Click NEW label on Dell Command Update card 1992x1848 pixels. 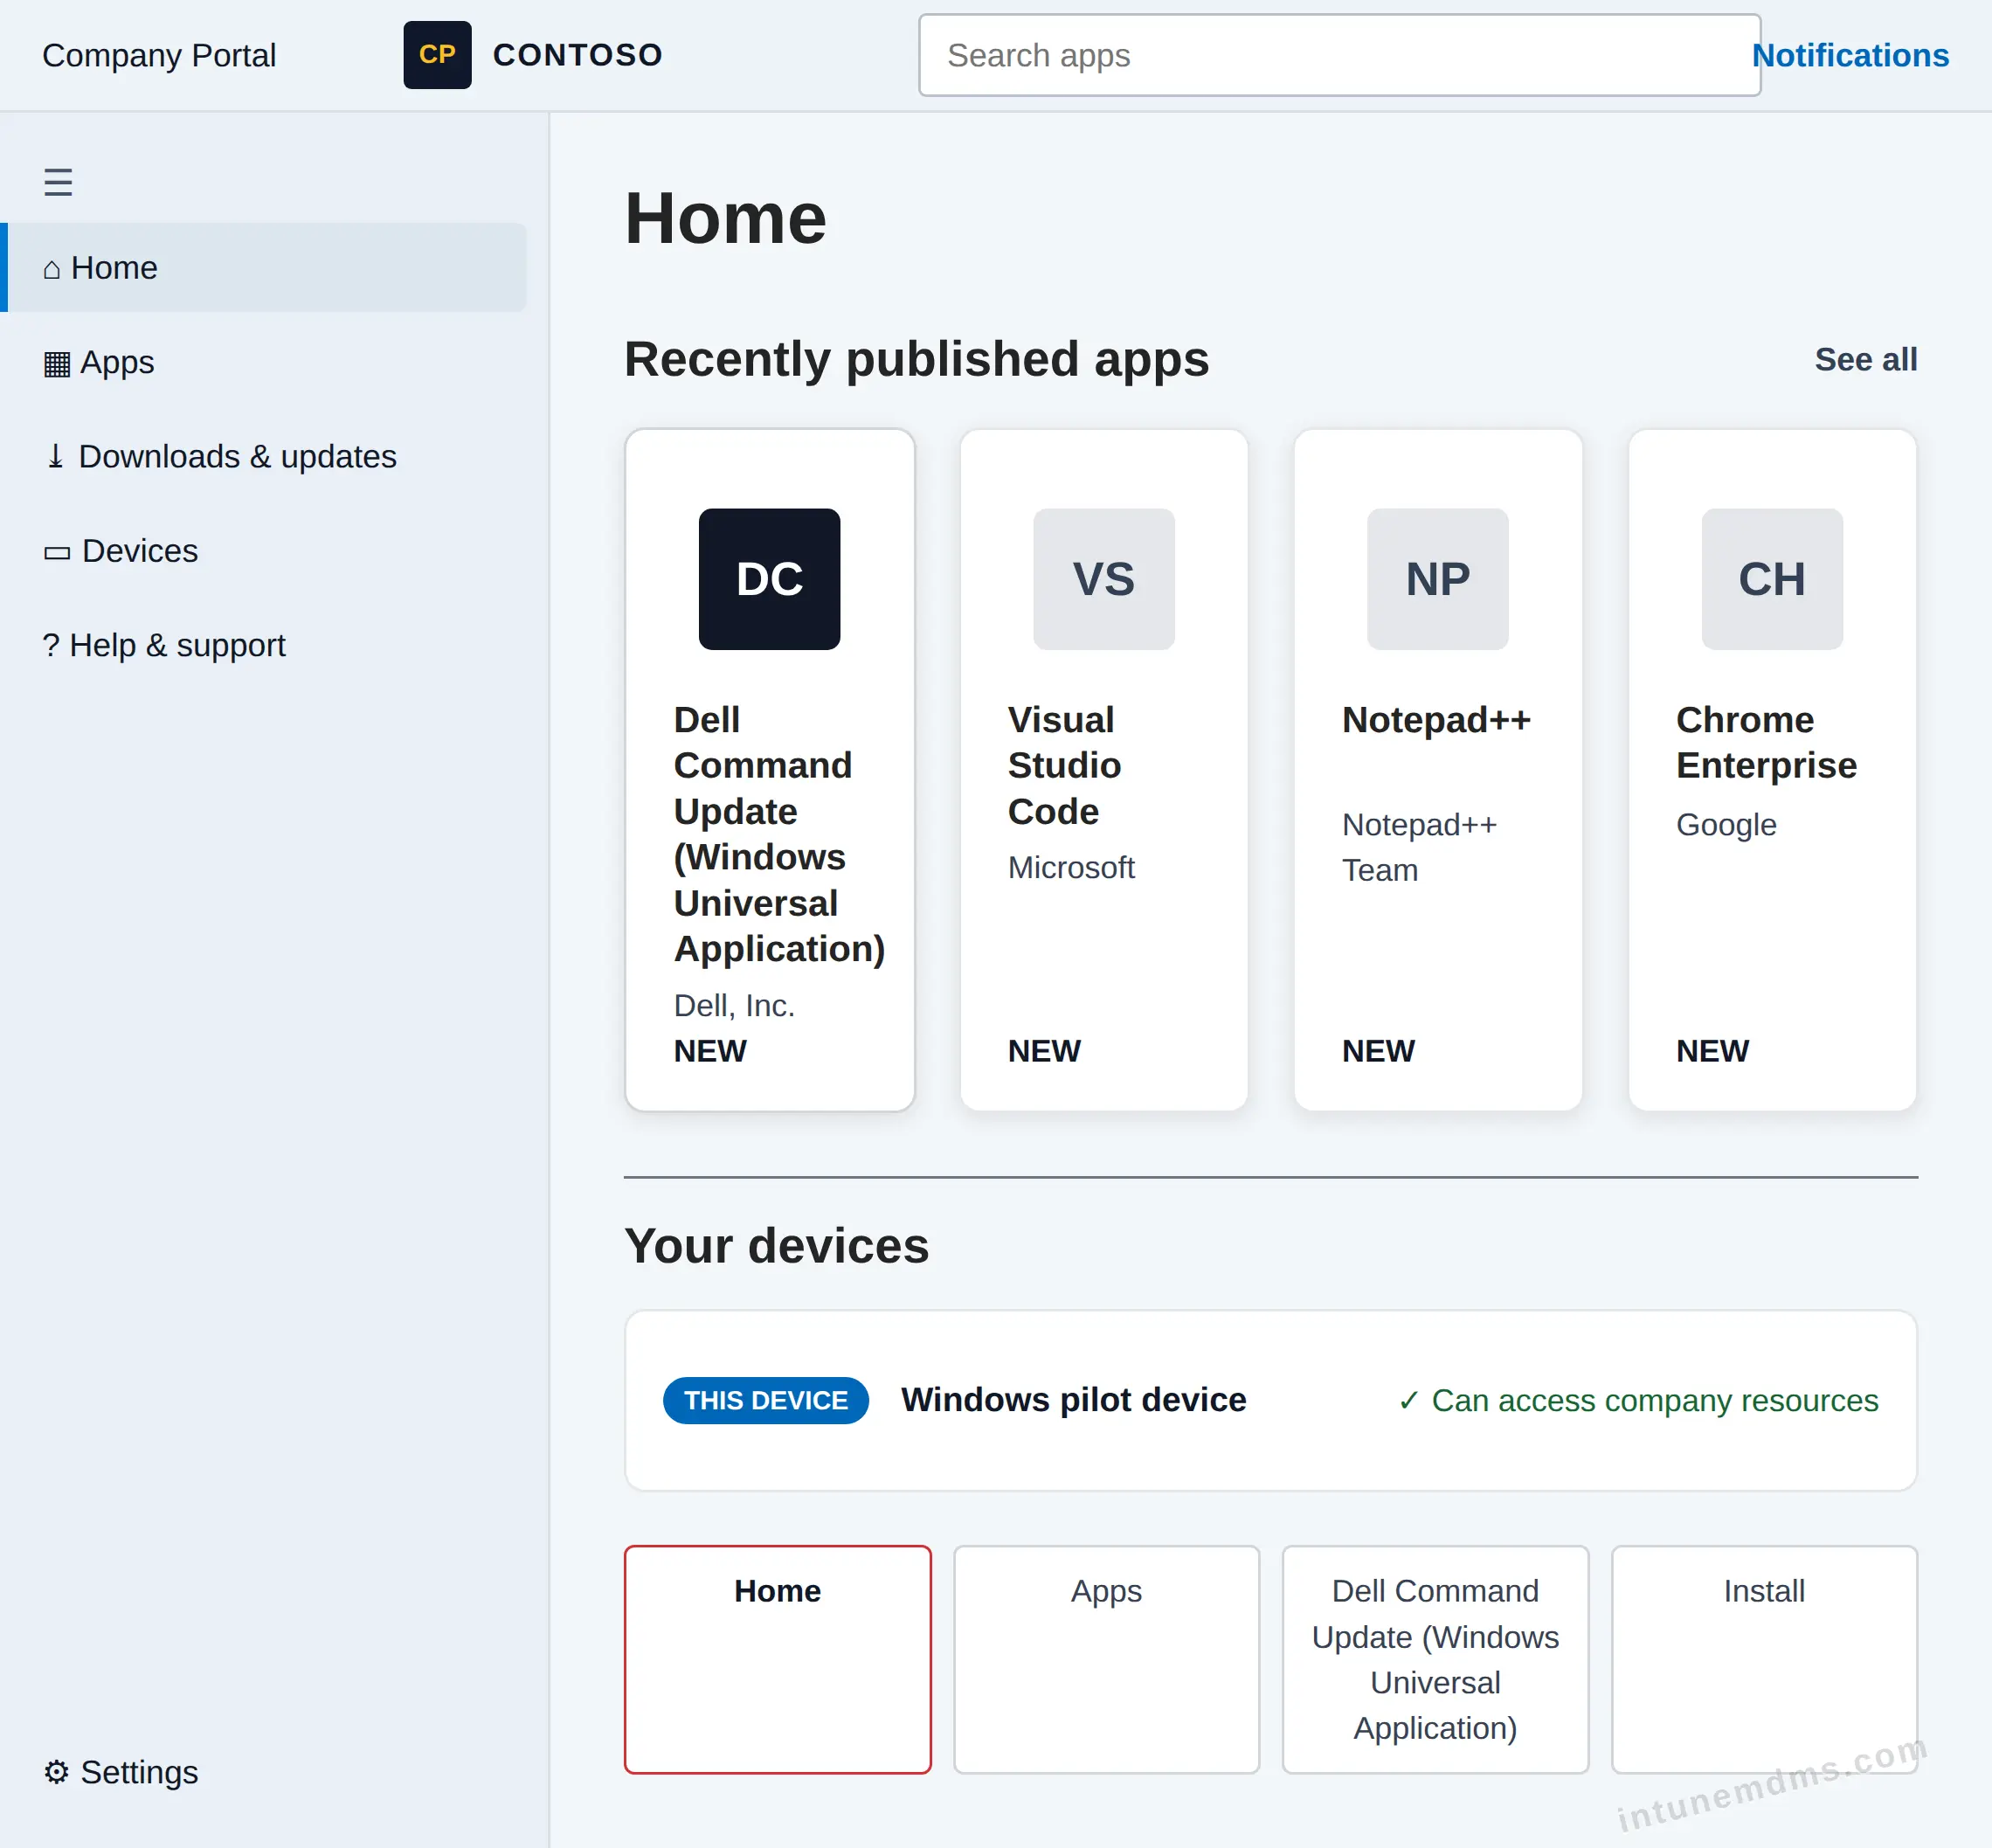[x=710, y=1051]
